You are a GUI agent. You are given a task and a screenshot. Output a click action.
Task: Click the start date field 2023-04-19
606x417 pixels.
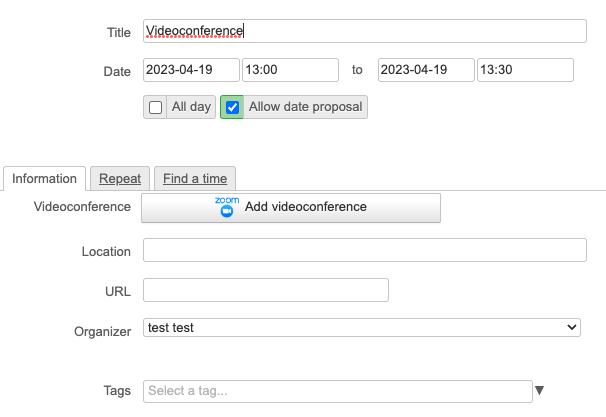click(191, 70)
